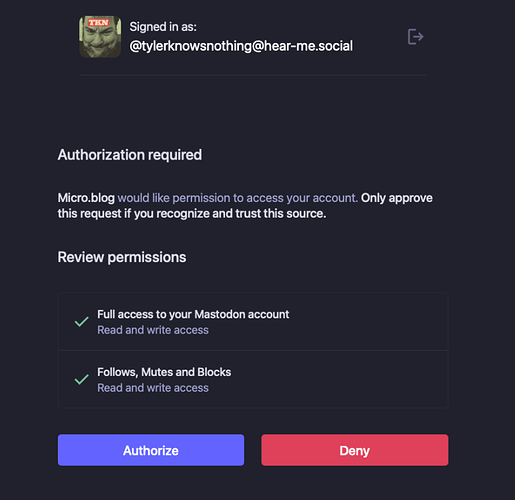
Task: Click Read and write access under Follows
Action: pyautogui.click(x=153, y=388)
